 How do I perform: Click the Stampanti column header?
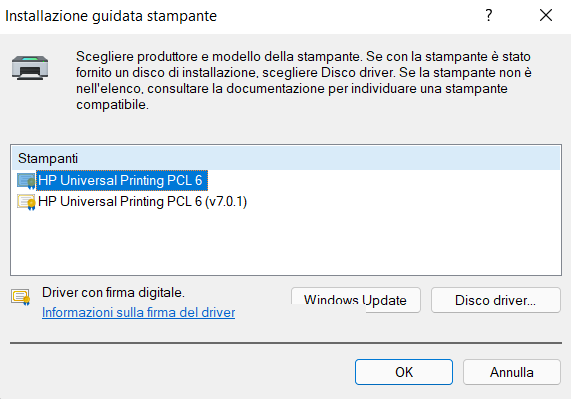tap(286, 158)
